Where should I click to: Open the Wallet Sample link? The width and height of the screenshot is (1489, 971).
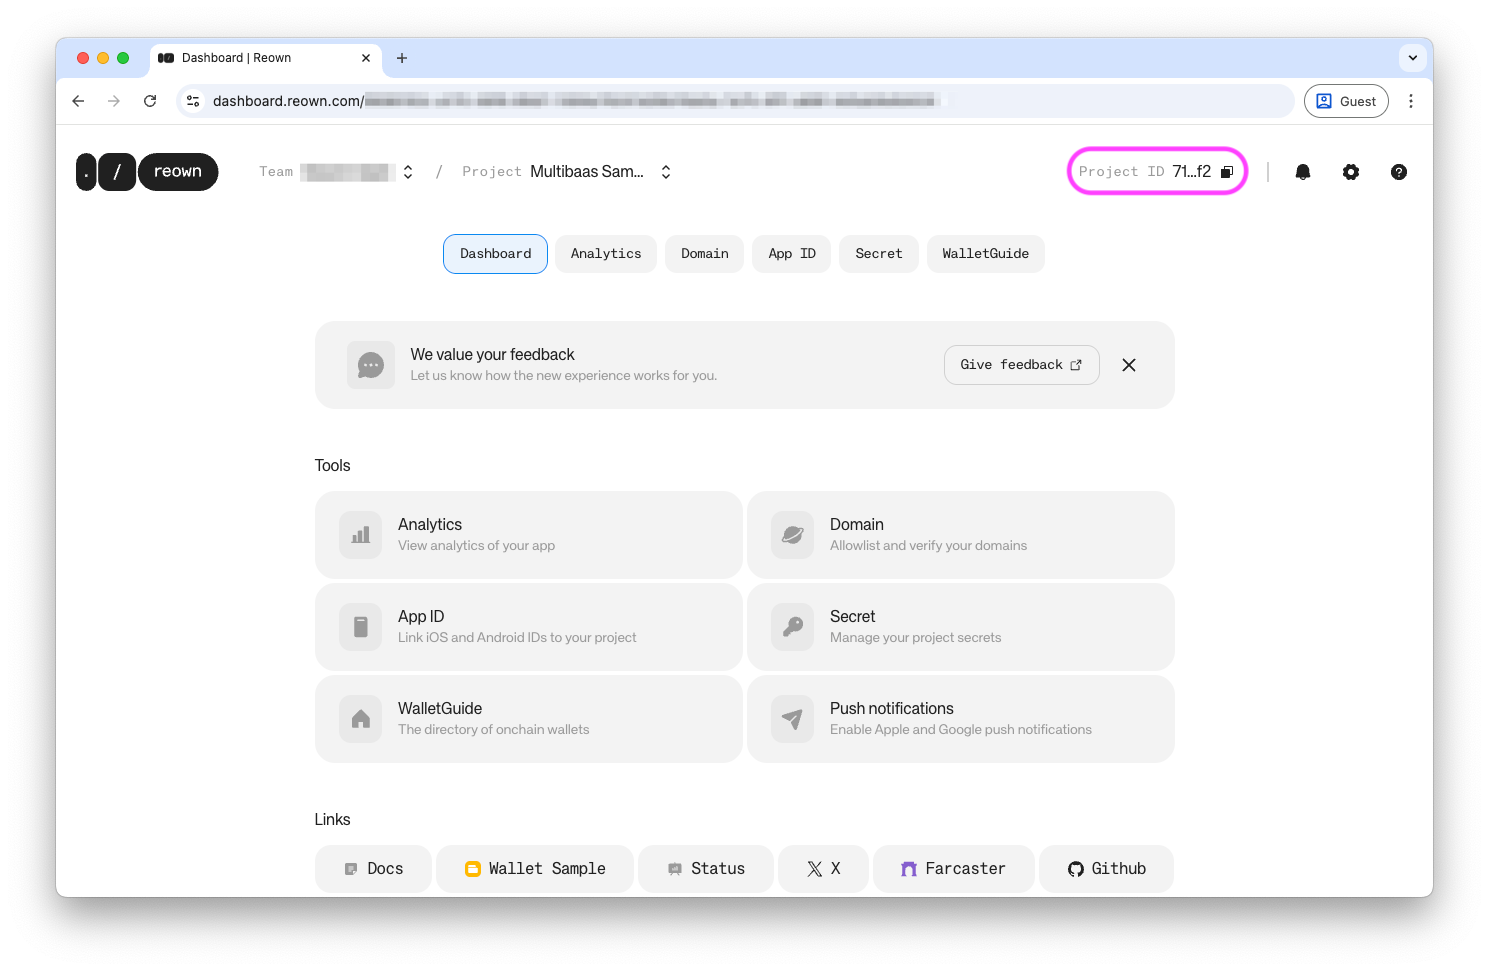[x=534, y=868]
